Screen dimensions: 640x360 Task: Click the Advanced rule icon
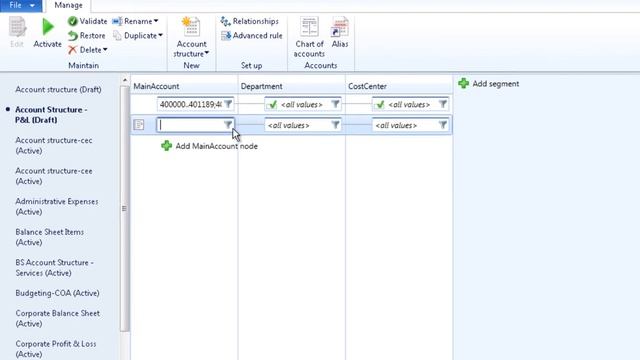point(226,36)
